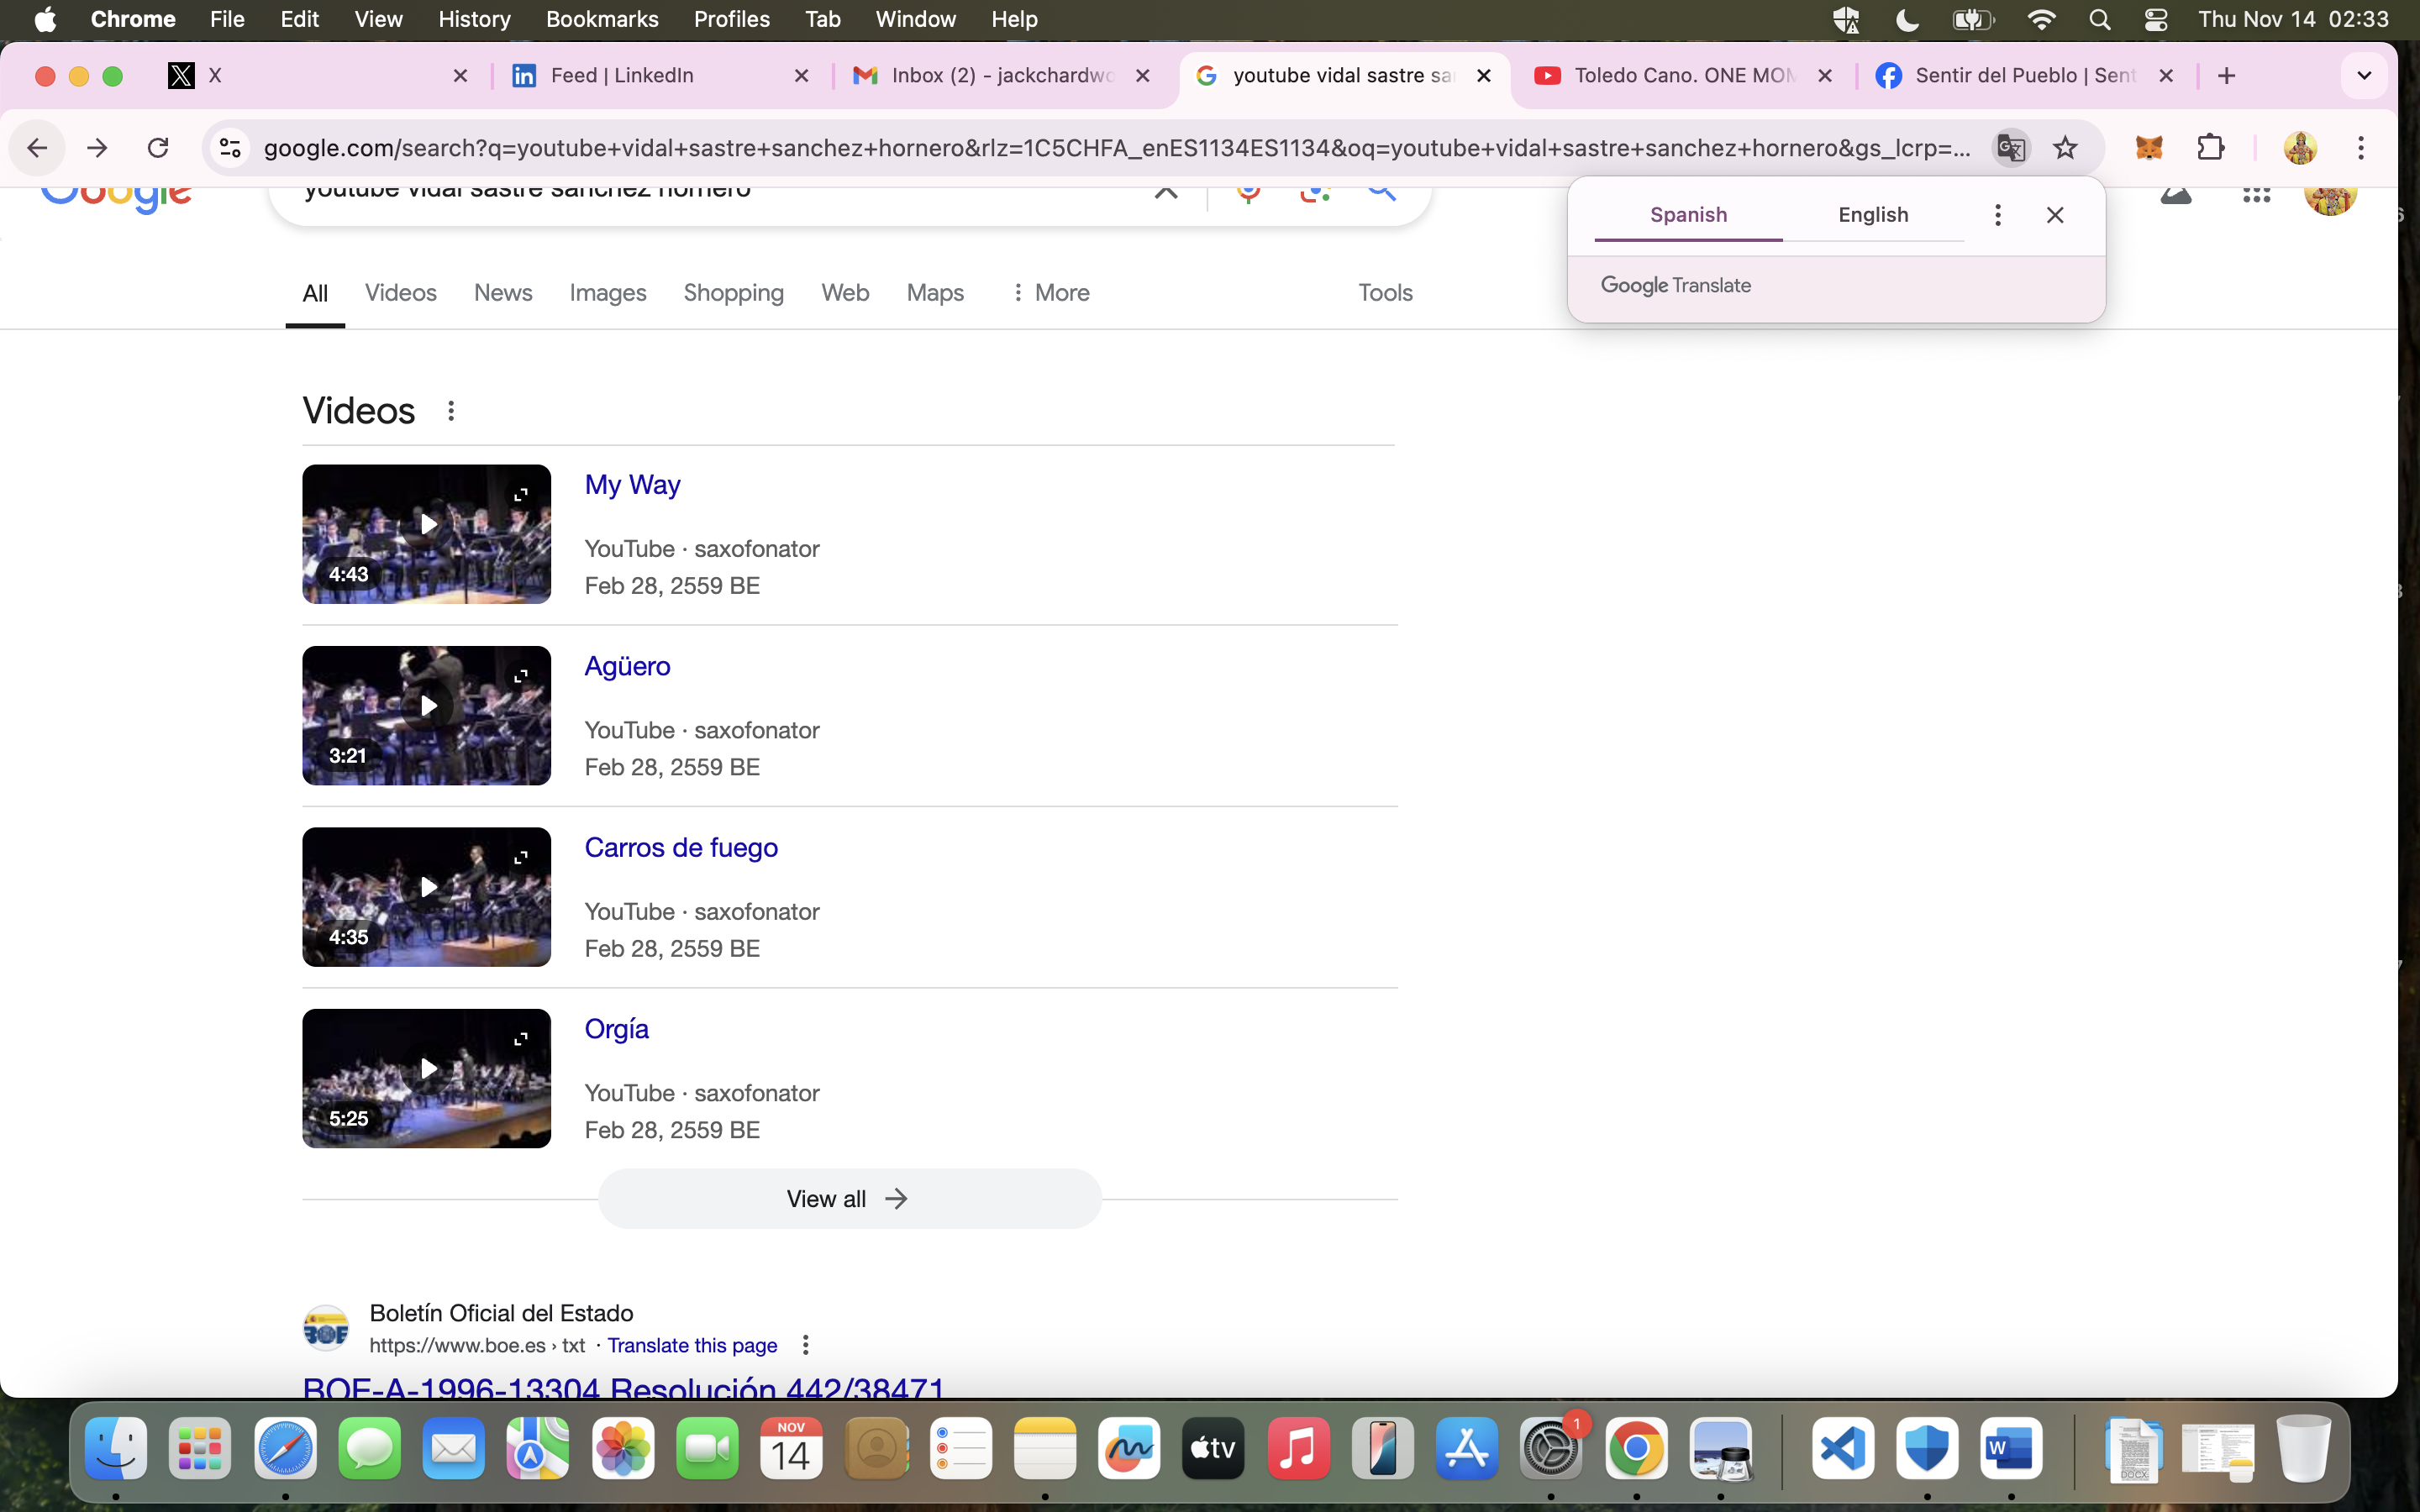2420x1512 pixels.
Task: Open the Google apps grid icon
Action: coord(2256,195)
